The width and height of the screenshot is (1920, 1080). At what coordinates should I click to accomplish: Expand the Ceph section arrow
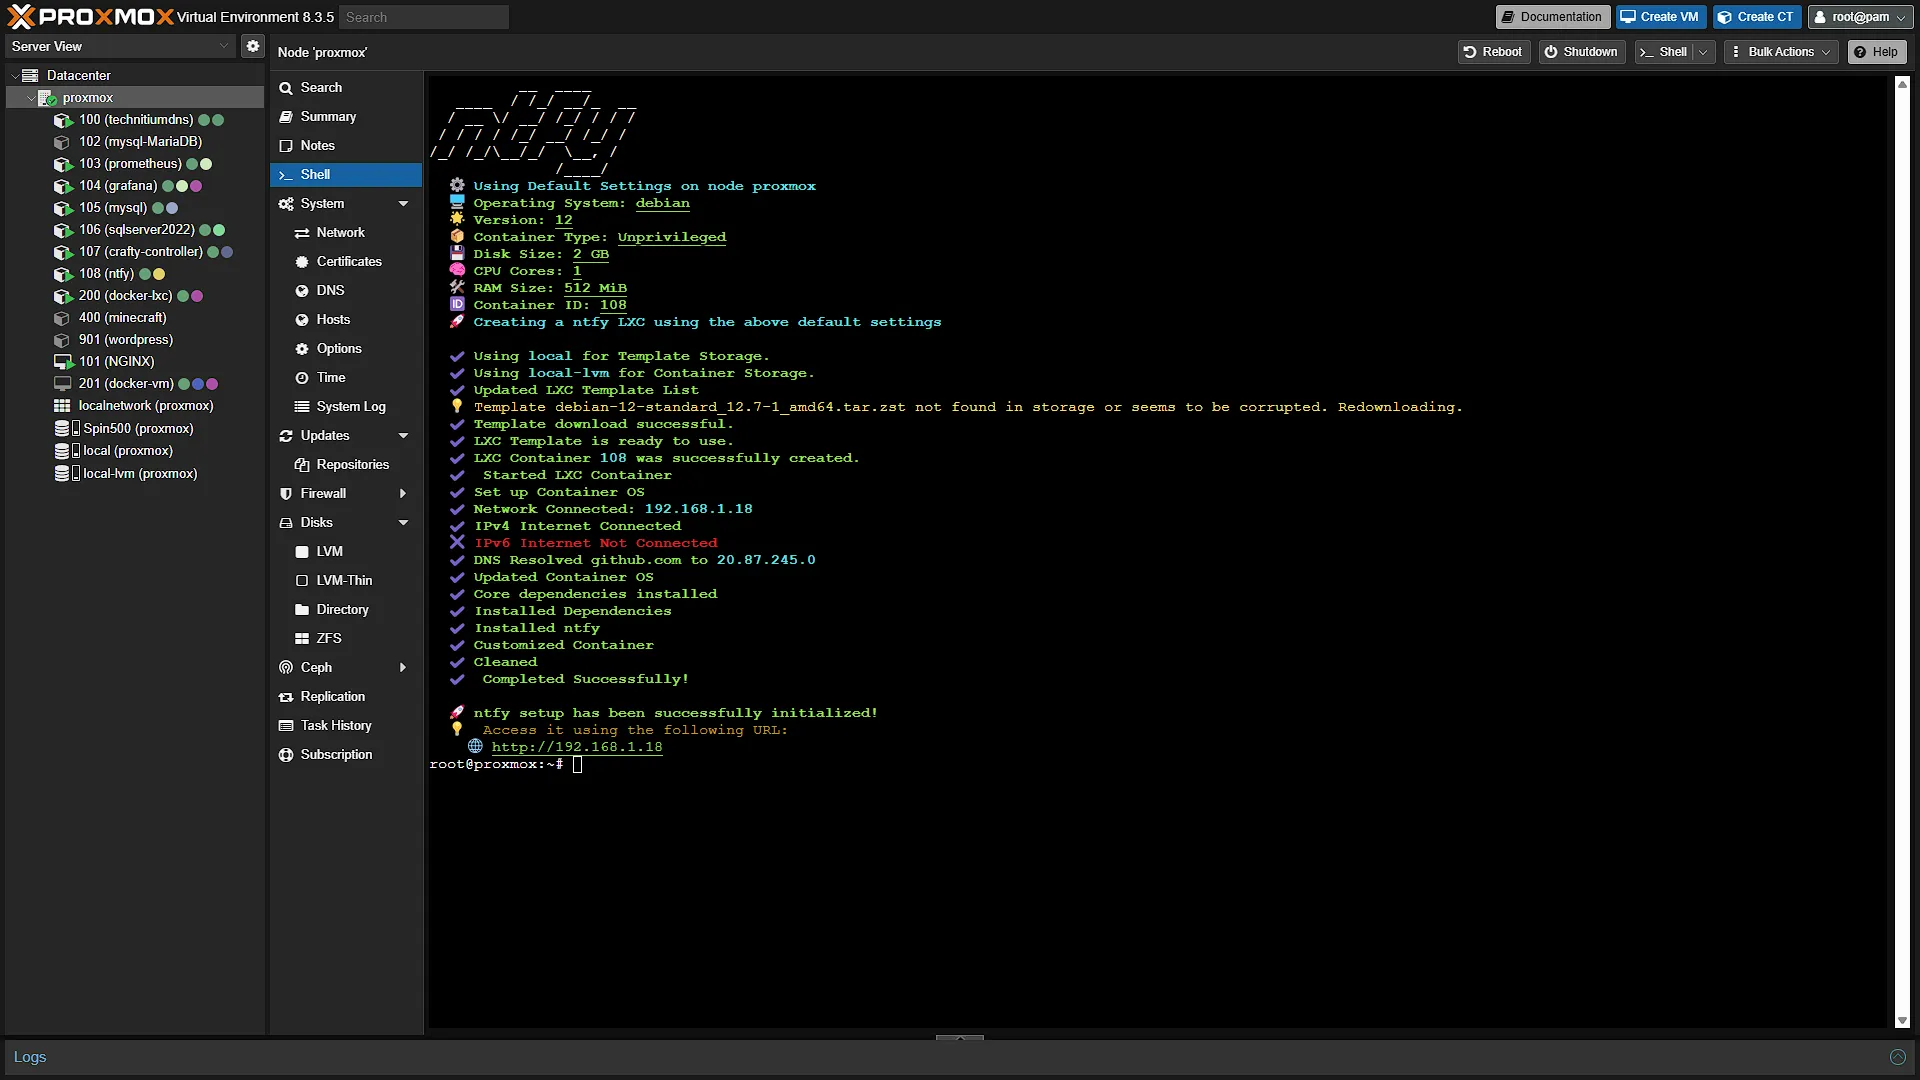point(403,668)
